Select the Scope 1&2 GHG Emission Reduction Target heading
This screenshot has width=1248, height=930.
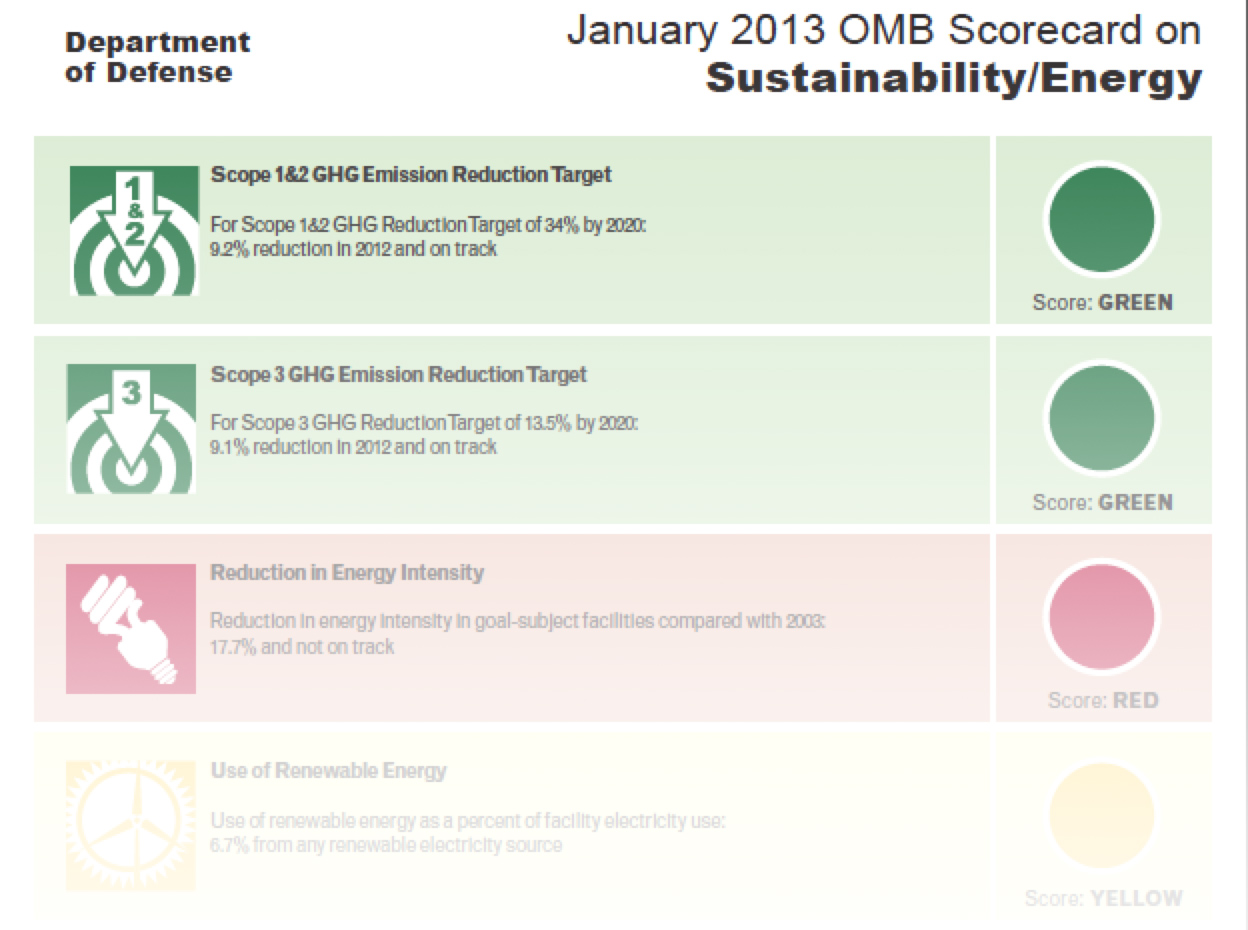point(411,175)
